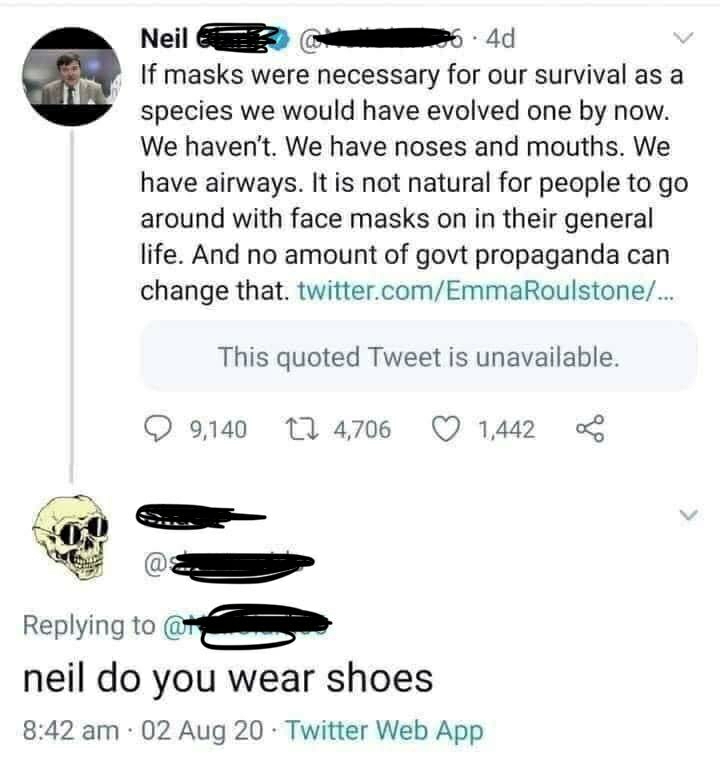
Task: Click the share icon on Neil's tweet
Action: point(591,429)
